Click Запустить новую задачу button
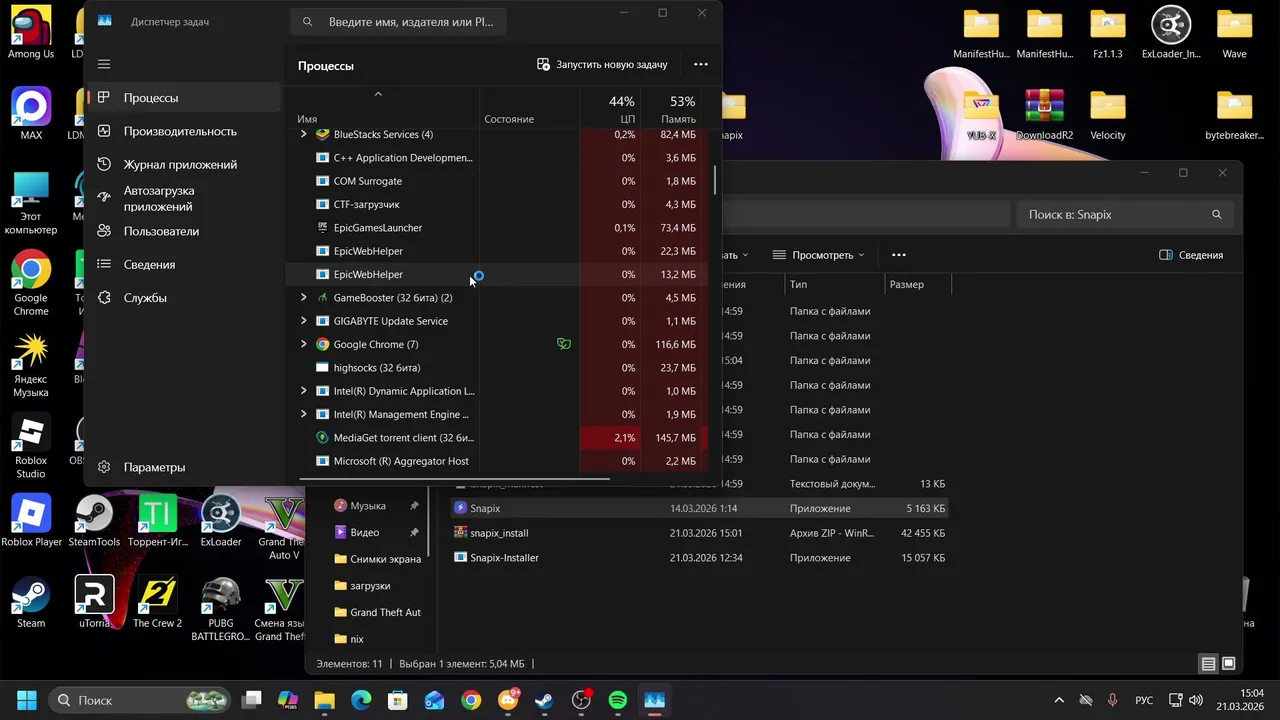Image resolution: width=1280 pixels, height=720 pixels. click(x=602, y=64)
